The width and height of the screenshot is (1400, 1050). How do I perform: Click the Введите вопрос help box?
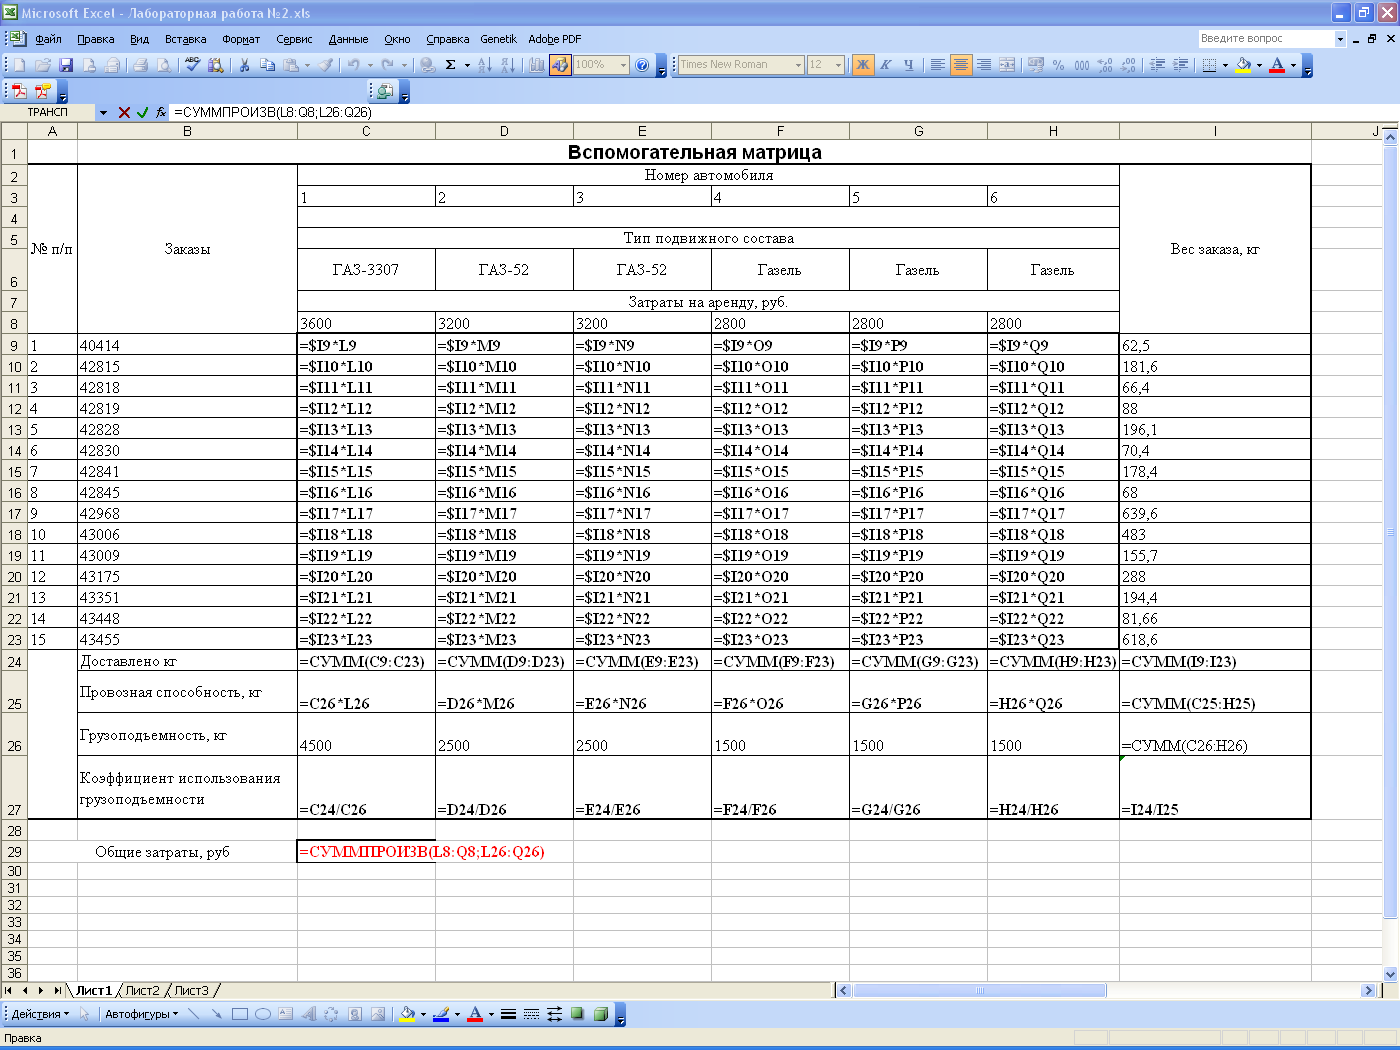(1266, 39)
